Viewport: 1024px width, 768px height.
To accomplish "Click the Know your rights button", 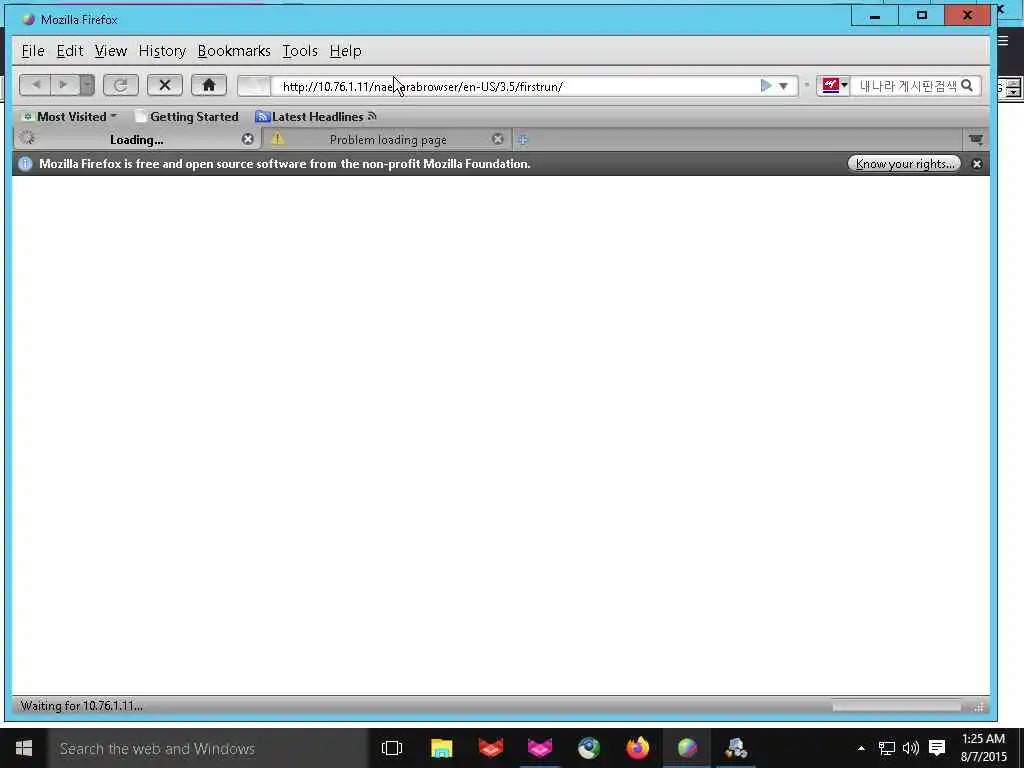I will 904,164.
